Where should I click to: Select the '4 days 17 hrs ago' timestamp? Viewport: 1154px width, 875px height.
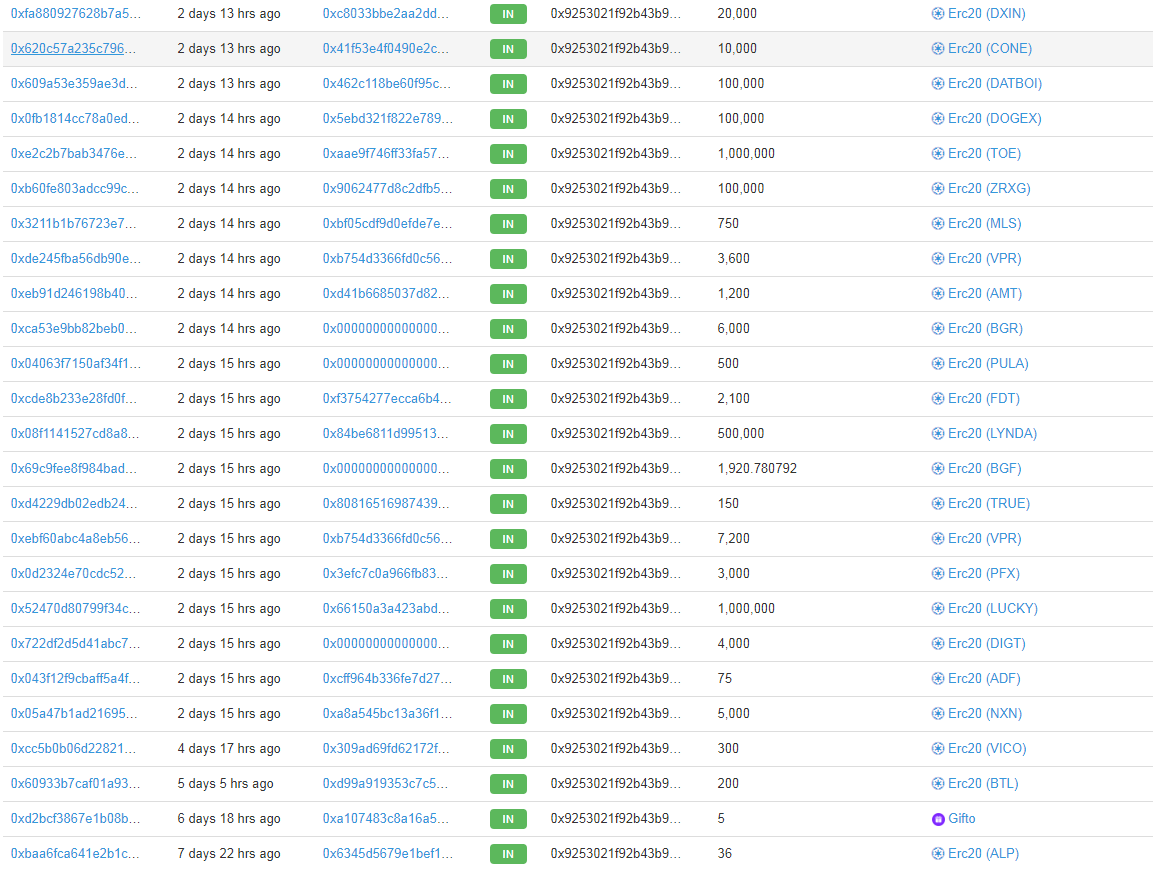tap(229, 748)
